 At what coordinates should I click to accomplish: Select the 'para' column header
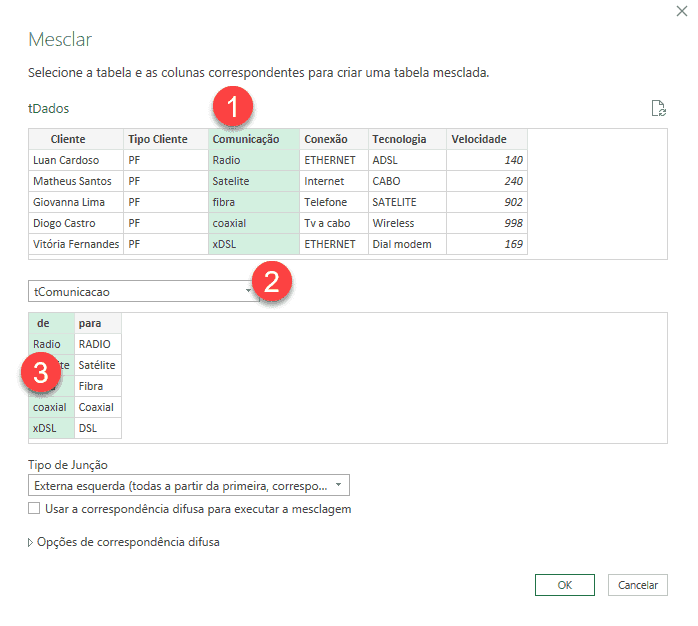tap(98, 323)
